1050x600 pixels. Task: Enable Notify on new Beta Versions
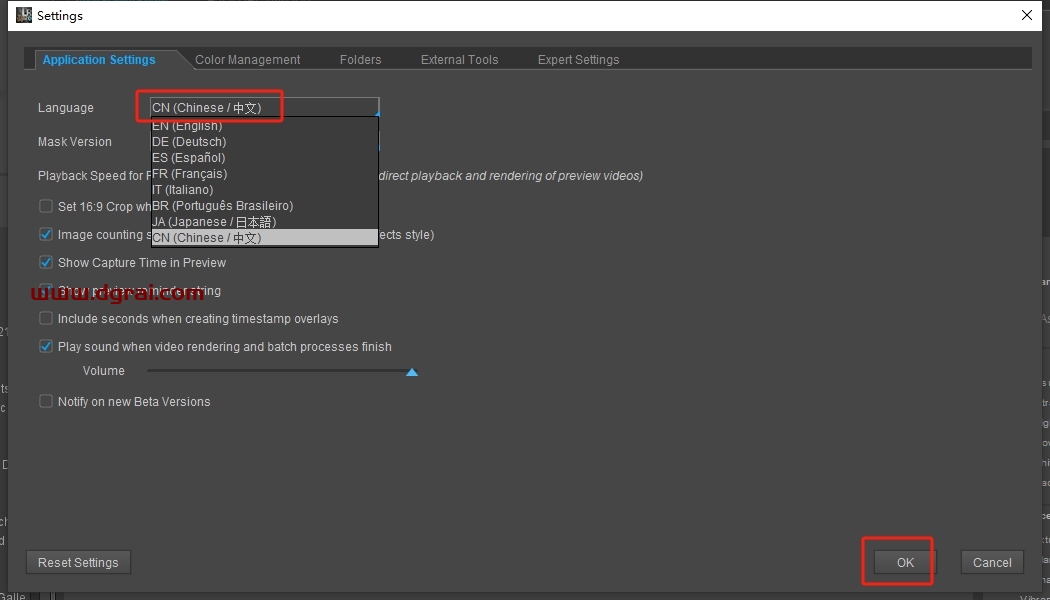[x=46, y=402]
